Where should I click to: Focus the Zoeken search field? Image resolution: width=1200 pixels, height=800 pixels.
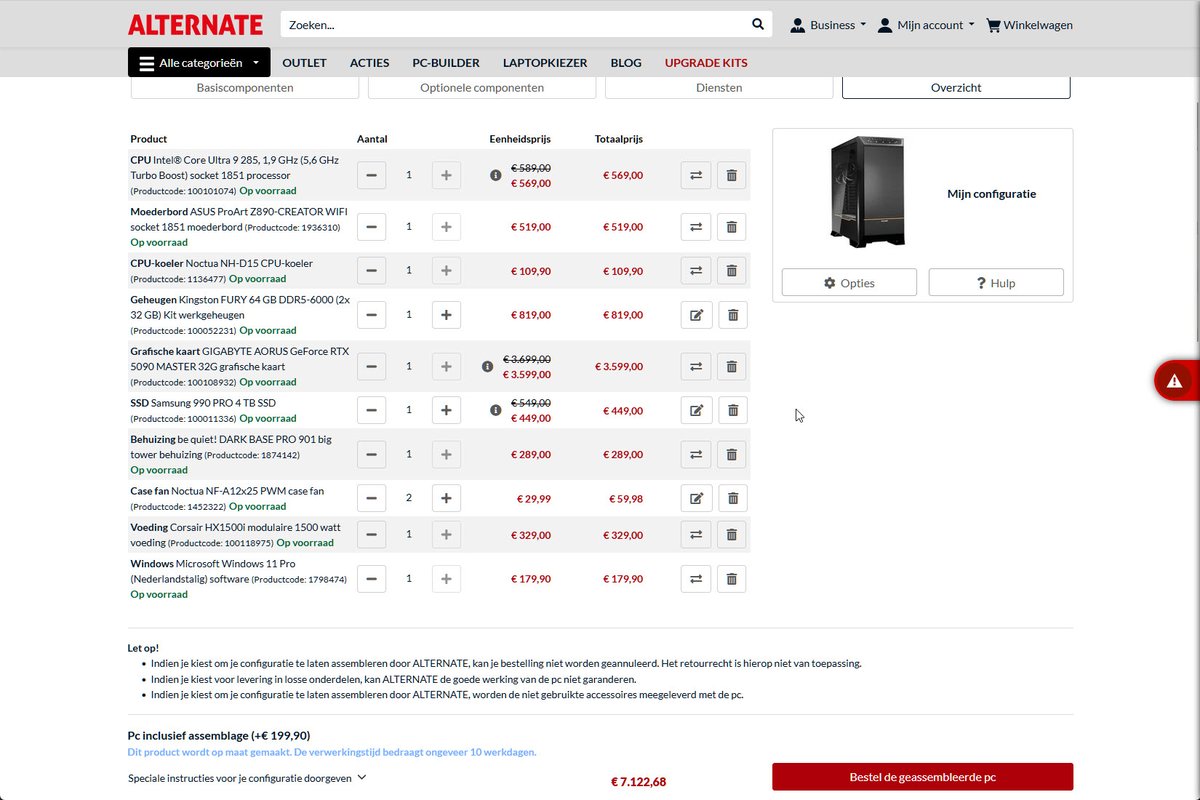tap(515, 24)
